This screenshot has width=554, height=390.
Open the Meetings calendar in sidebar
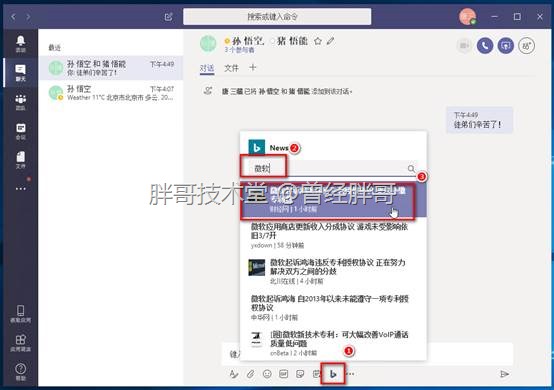[x=20, y=131]
